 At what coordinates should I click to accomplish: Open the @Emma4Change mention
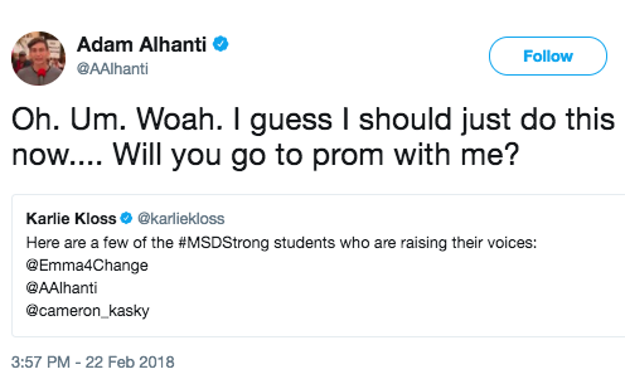coord(87,265)
